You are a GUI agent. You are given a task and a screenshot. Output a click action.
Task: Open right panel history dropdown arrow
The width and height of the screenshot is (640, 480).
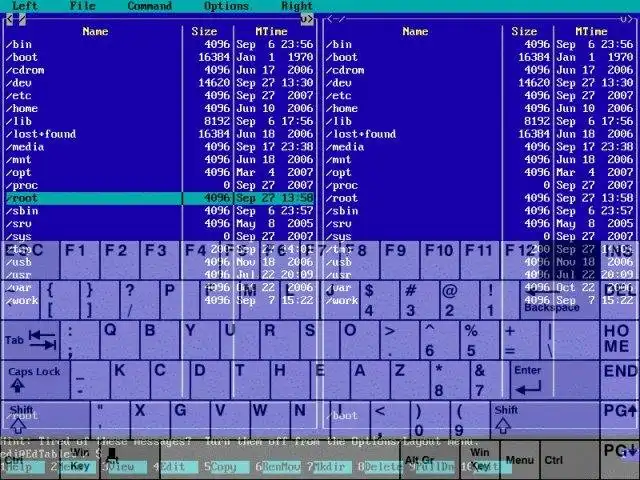pos(626,19)
